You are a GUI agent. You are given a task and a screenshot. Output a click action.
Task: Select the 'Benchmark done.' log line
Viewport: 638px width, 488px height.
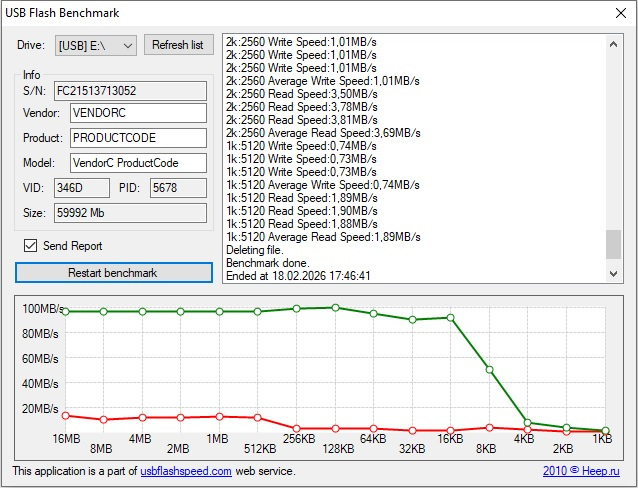tap(268, 263)
